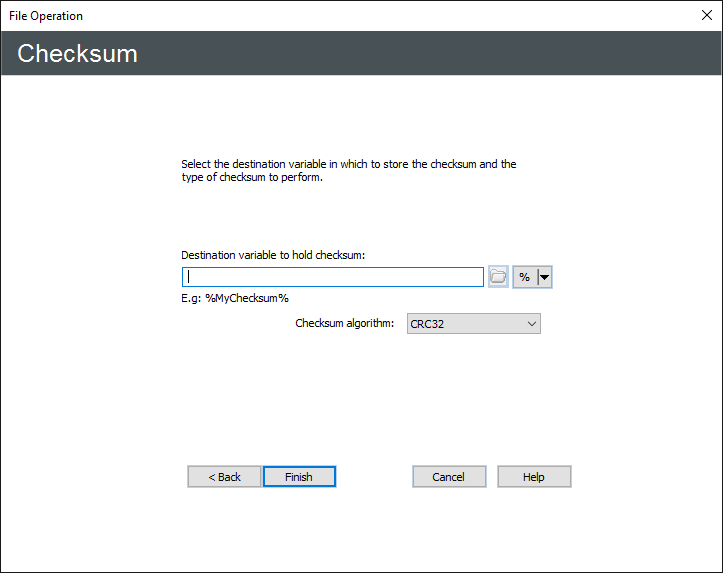The image size is (723, 573).
Task: Cancel the checksum file operation
Action: click(x=449, y=477)
